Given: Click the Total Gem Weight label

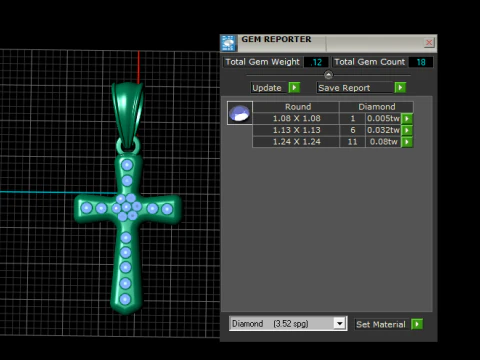Looking at the screenshot, I should pyautogui.click(x=262, y=62).
